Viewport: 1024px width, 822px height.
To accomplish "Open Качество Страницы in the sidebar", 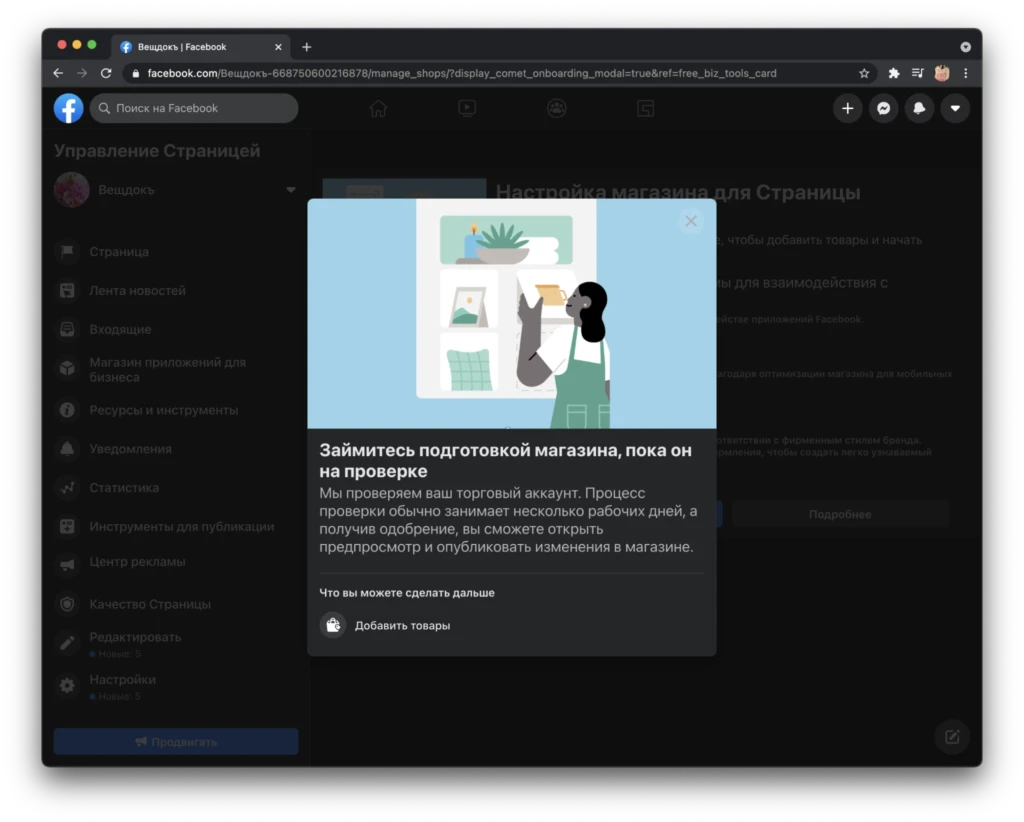I will pos(175,605).
